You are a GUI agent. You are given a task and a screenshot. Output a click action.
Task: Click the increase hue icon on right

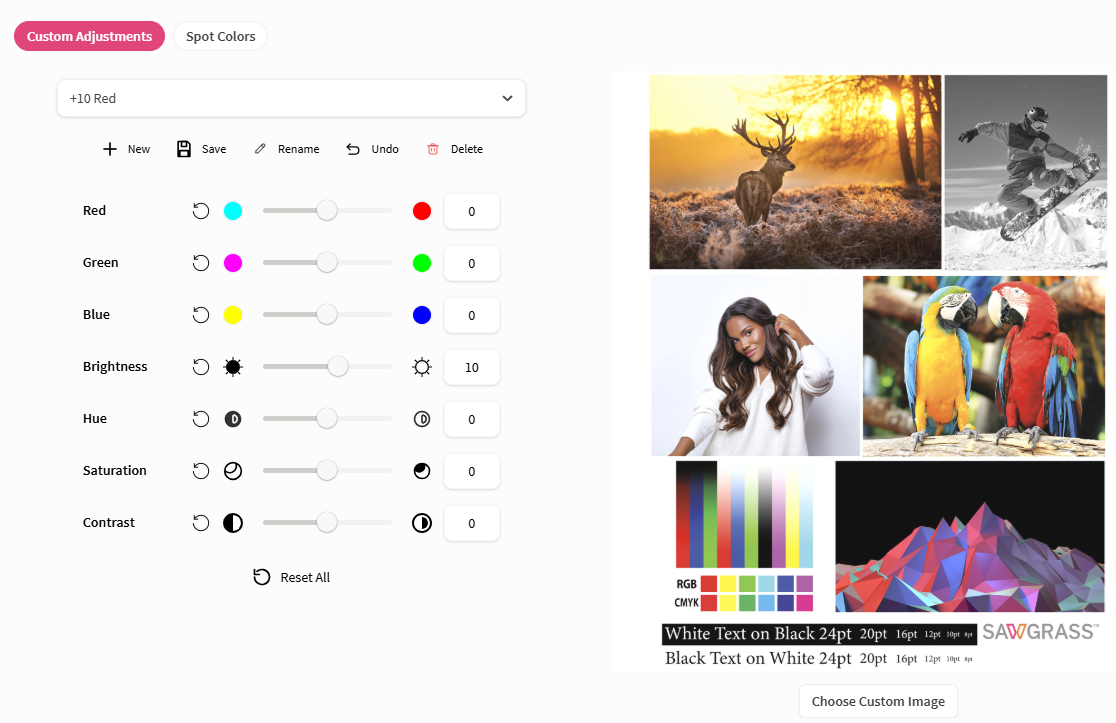(422, 418)
